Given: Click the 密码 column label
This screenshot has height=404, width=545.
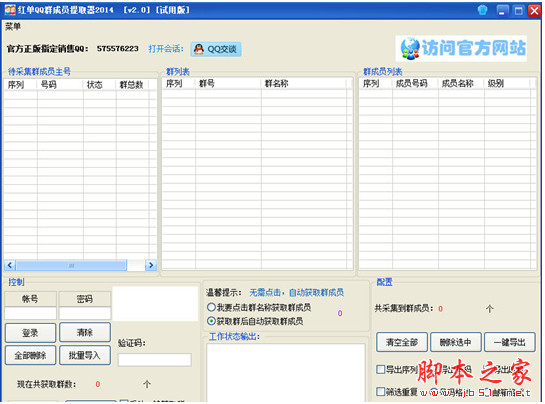Looking at the screenshot, I should pyautogui.click(x=85, y=299).
